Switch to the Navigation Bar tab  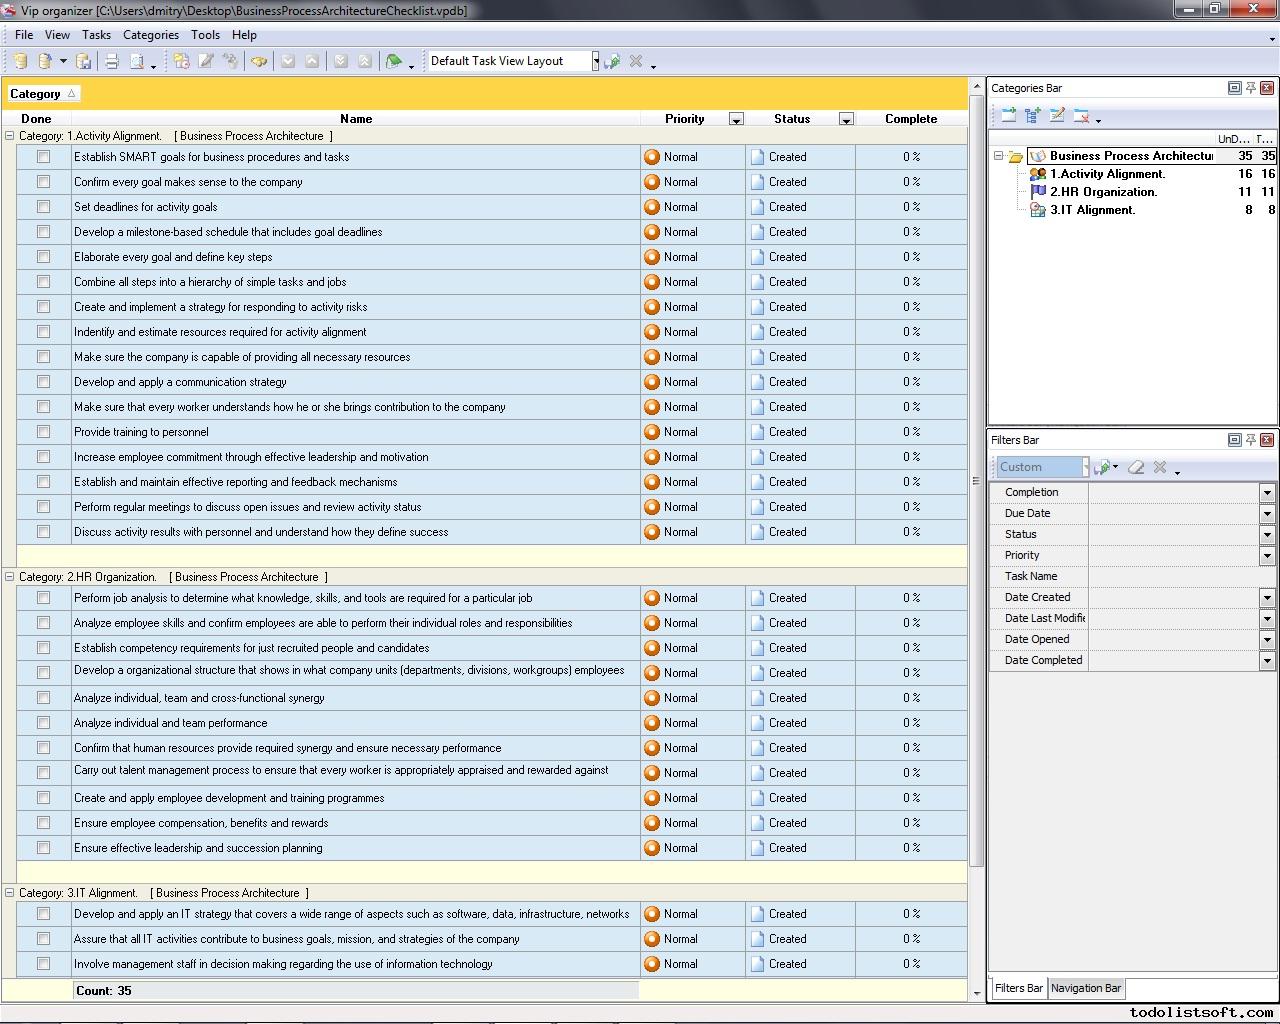[1085, 988]
